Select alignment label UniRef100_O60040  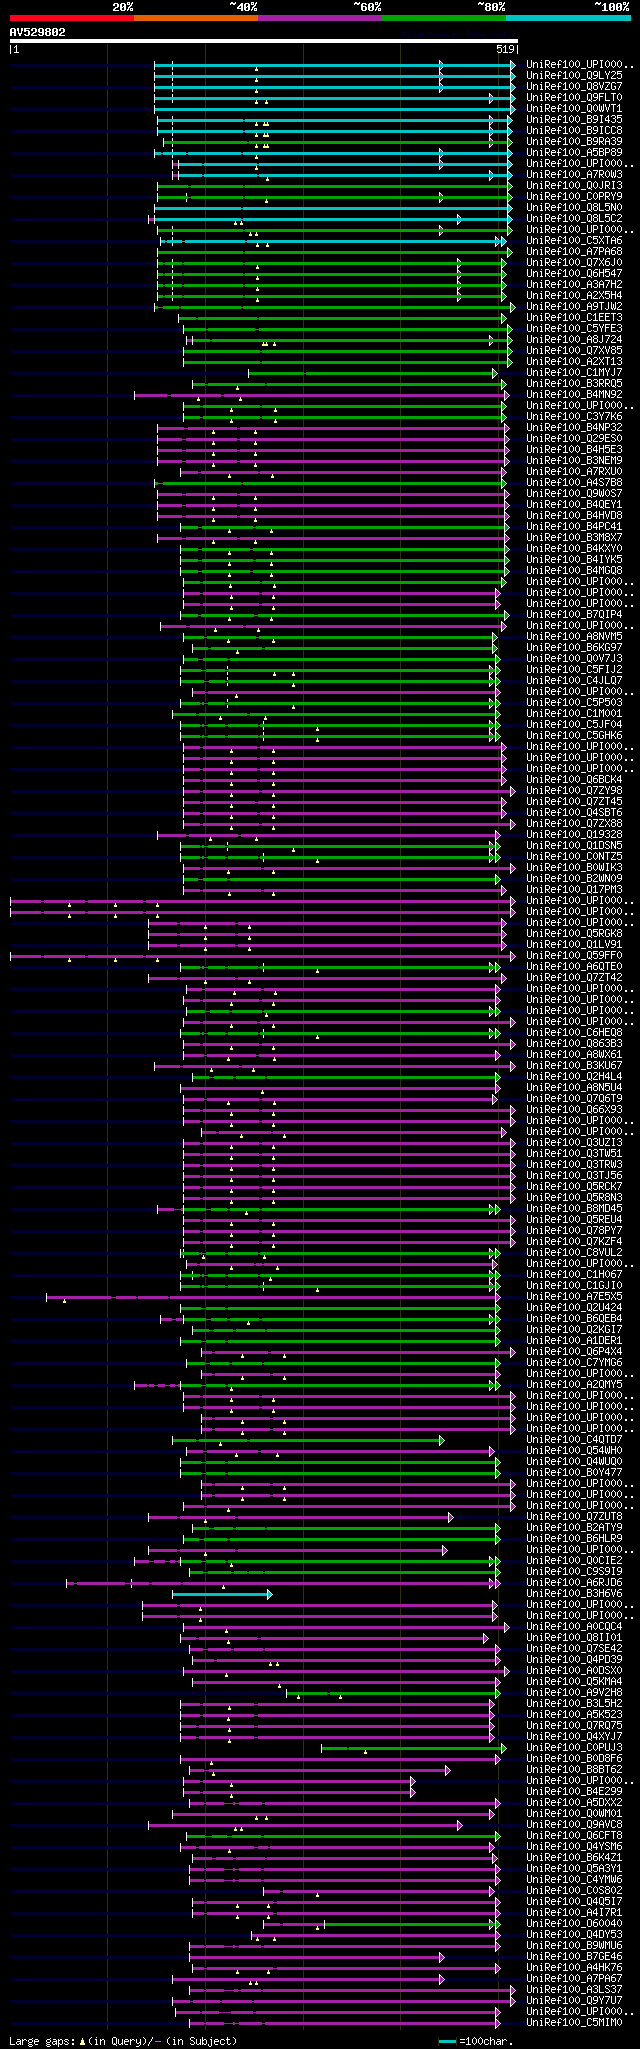[x=574, y=1923]
